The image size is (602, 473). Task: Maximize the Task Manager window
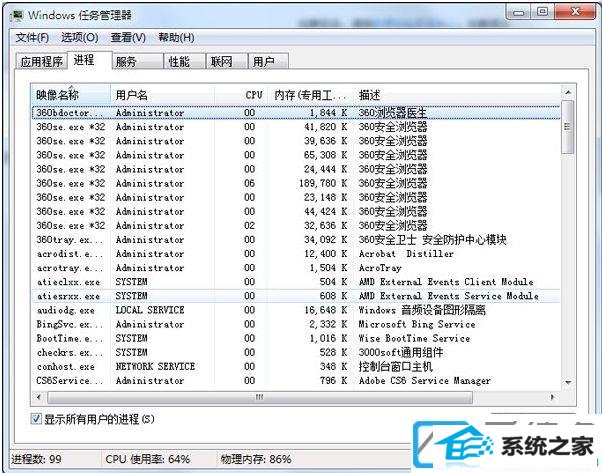542,12
